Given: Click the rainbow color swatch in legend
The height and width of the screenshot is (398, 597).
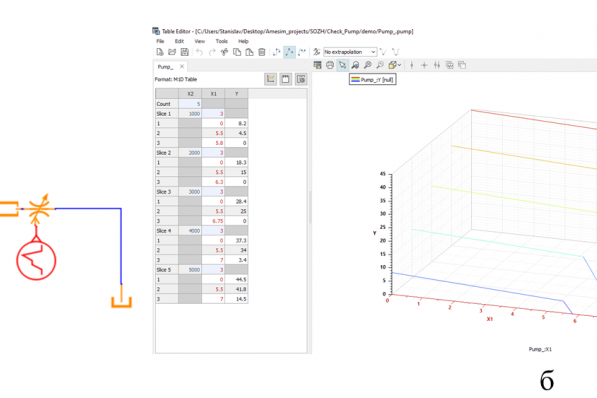Looking at the screenshot, I should [x=355, y=79].
